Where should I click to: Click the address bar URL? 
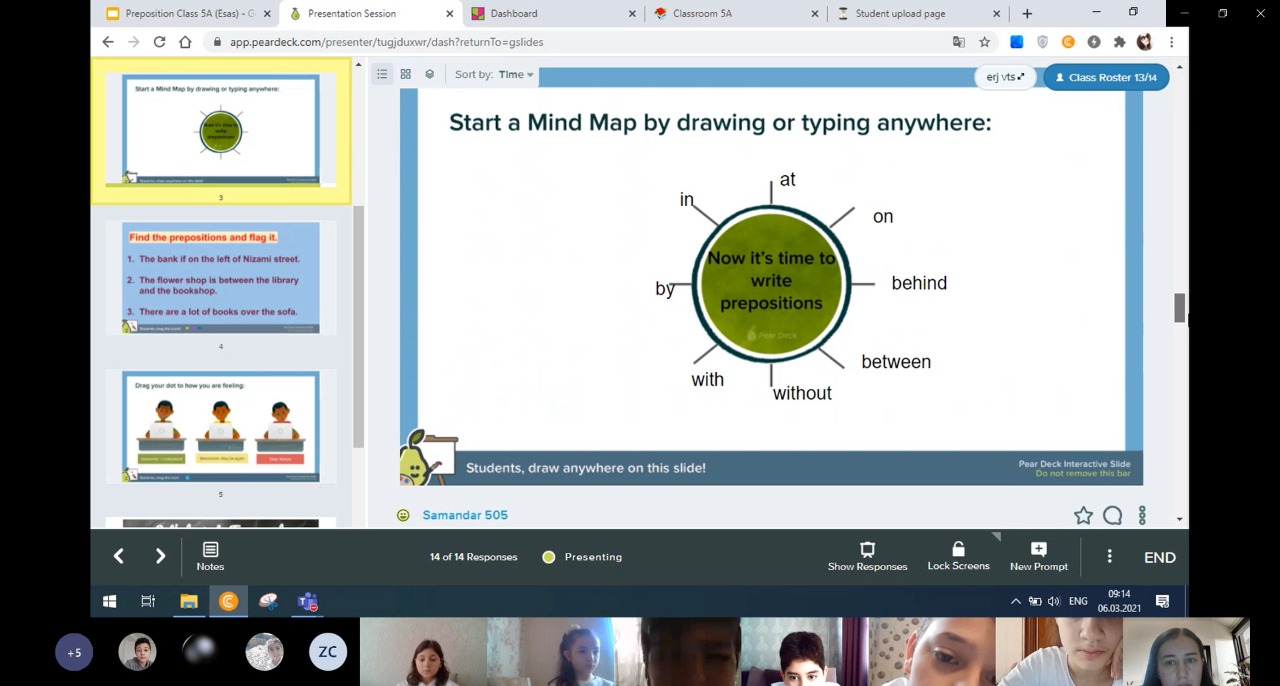pyautogui.click(x=386, y=42)
